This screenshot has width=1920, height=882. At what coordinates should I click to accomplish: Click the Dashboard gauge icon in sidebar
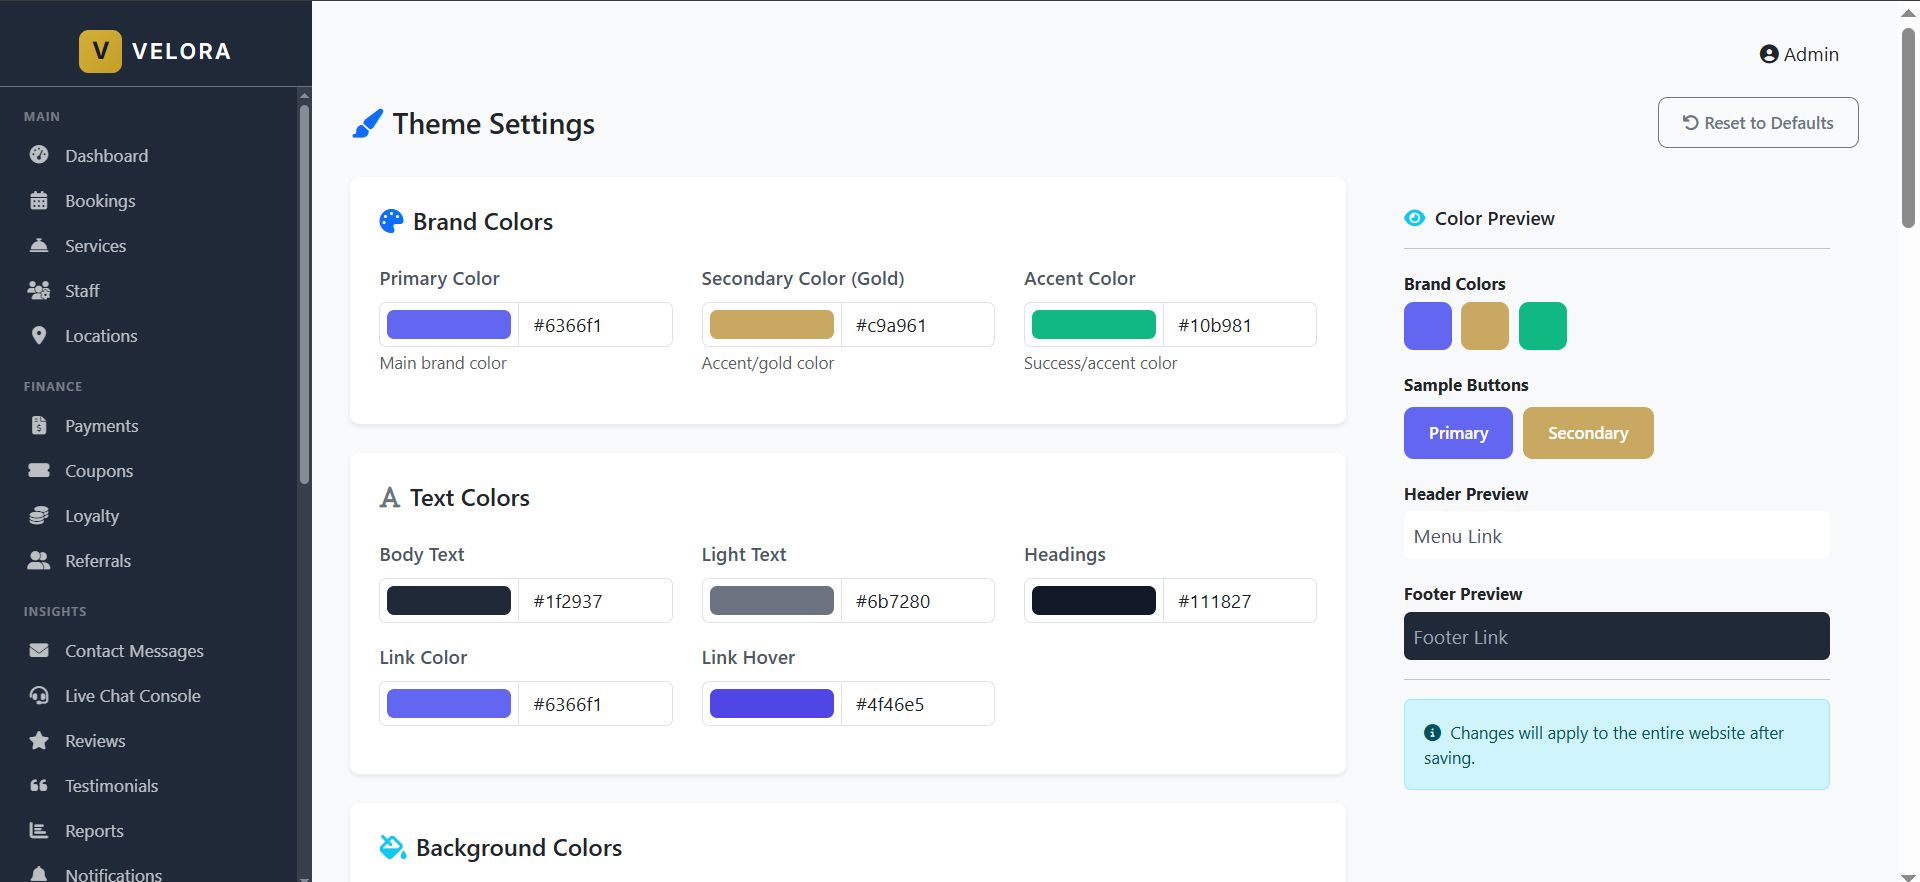tap(39, 155)
